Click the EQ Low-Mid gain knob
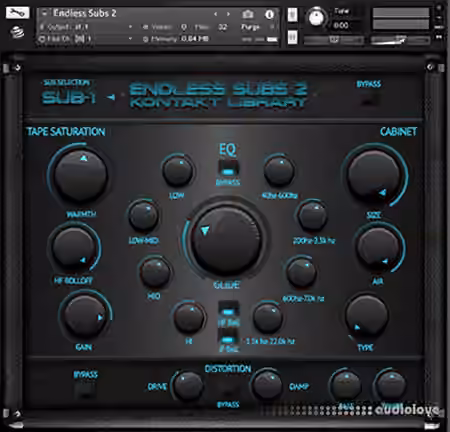 (144, 216)
